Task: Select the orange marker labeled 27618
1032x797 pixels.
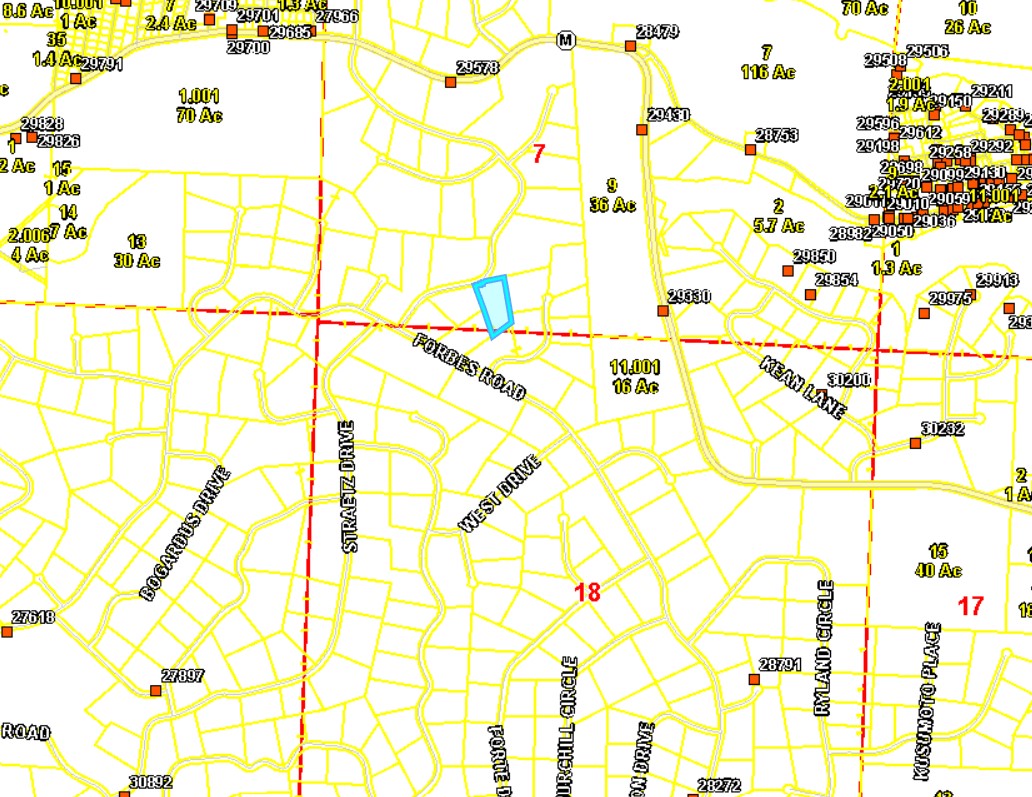Action: 6,631
